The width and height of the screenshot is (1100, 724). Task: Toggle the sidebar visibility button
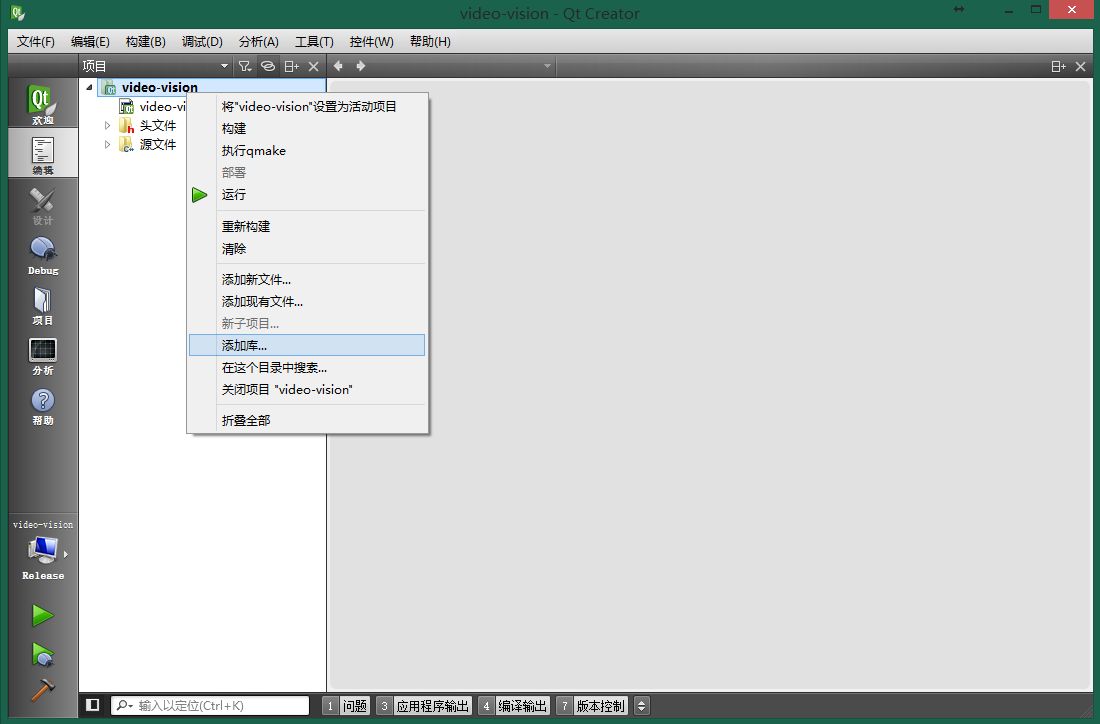[93, 704]
